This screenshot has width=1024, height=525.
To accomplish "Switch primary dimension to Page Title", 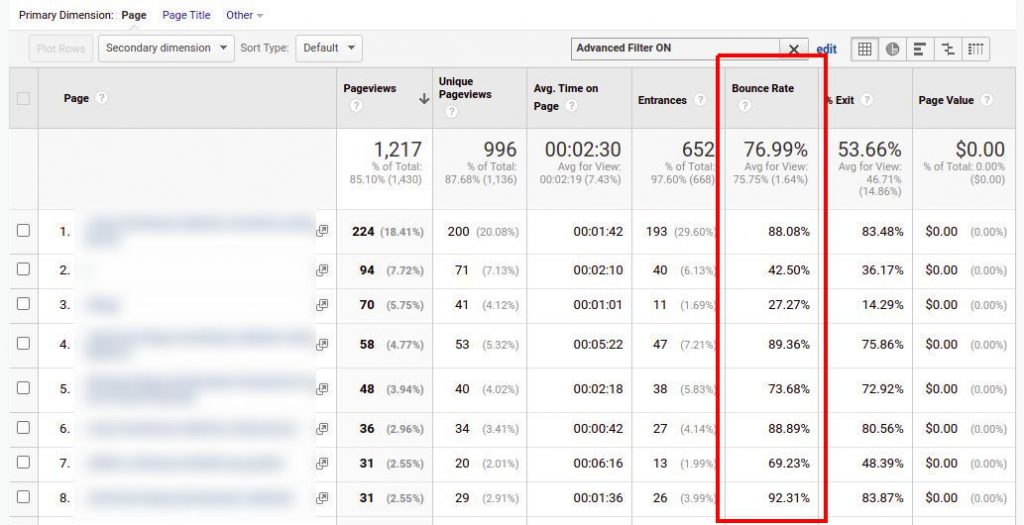I will click(188, 15).
